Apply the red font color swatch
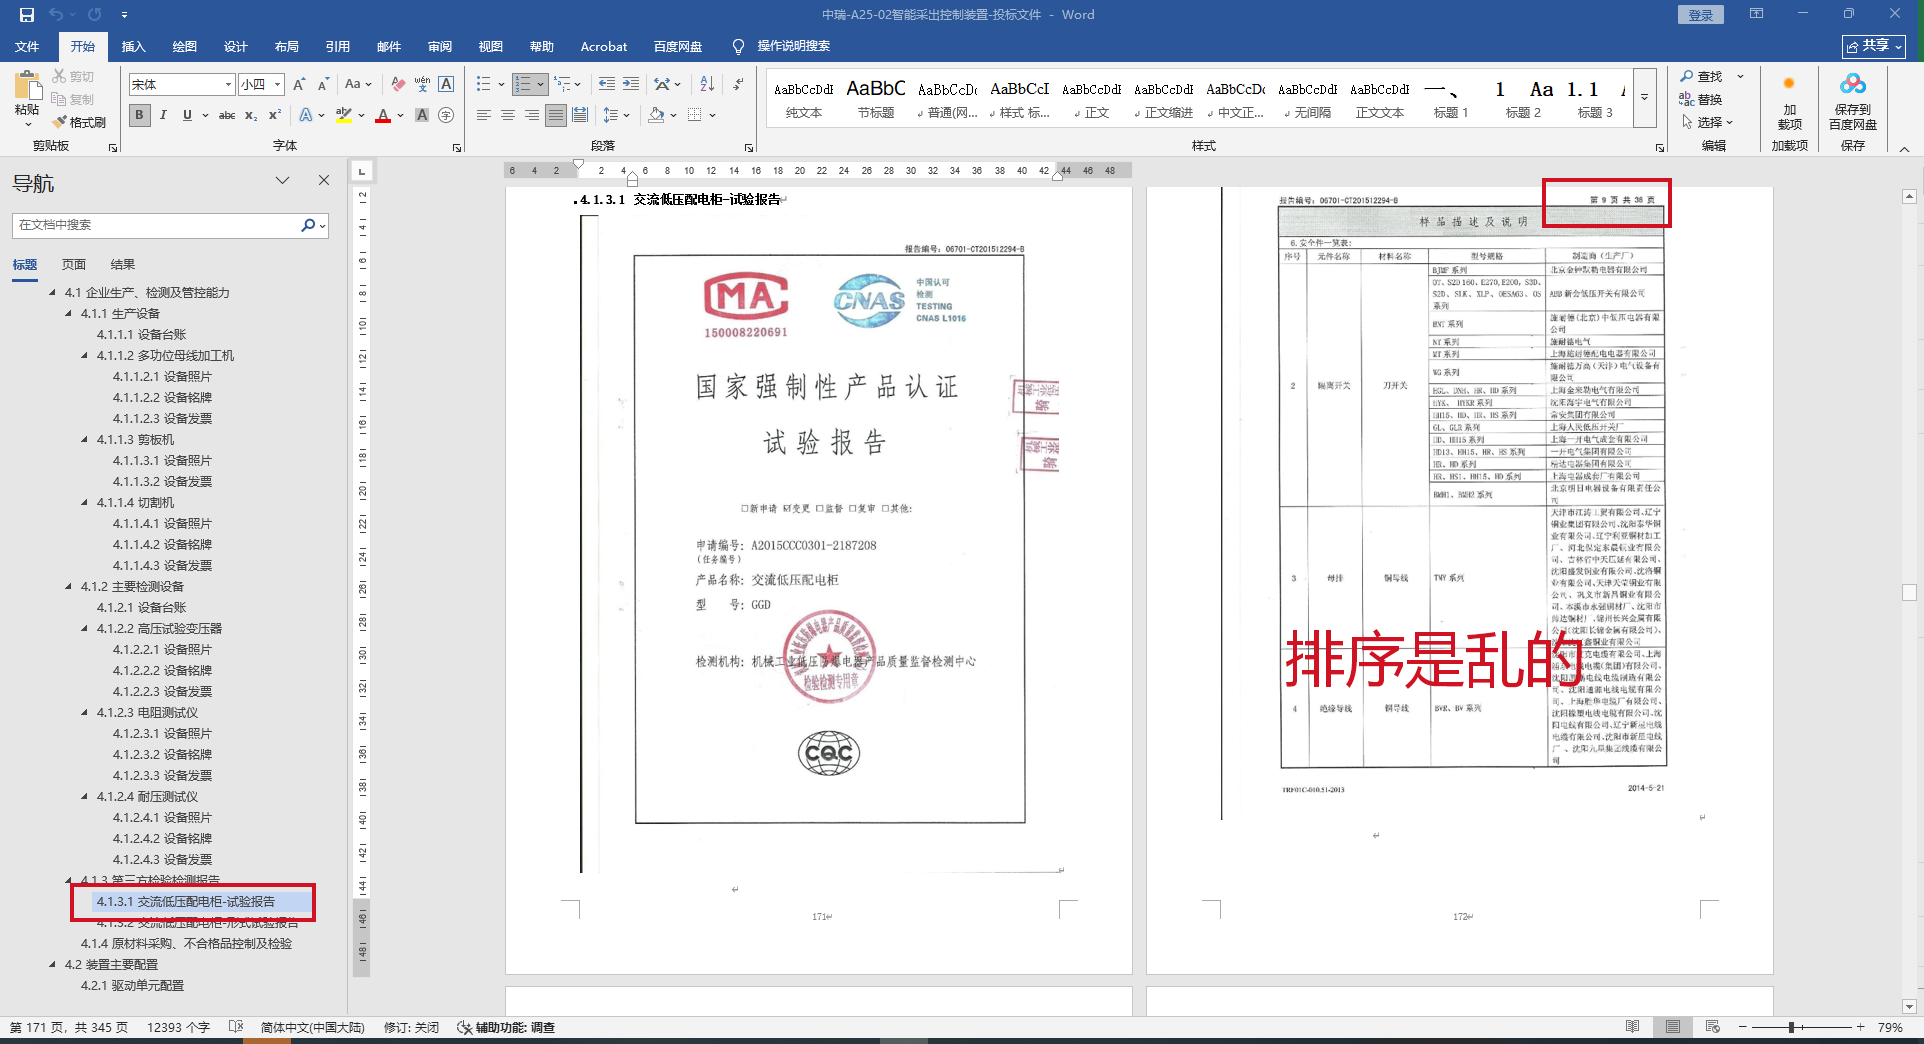 point(383,115)
